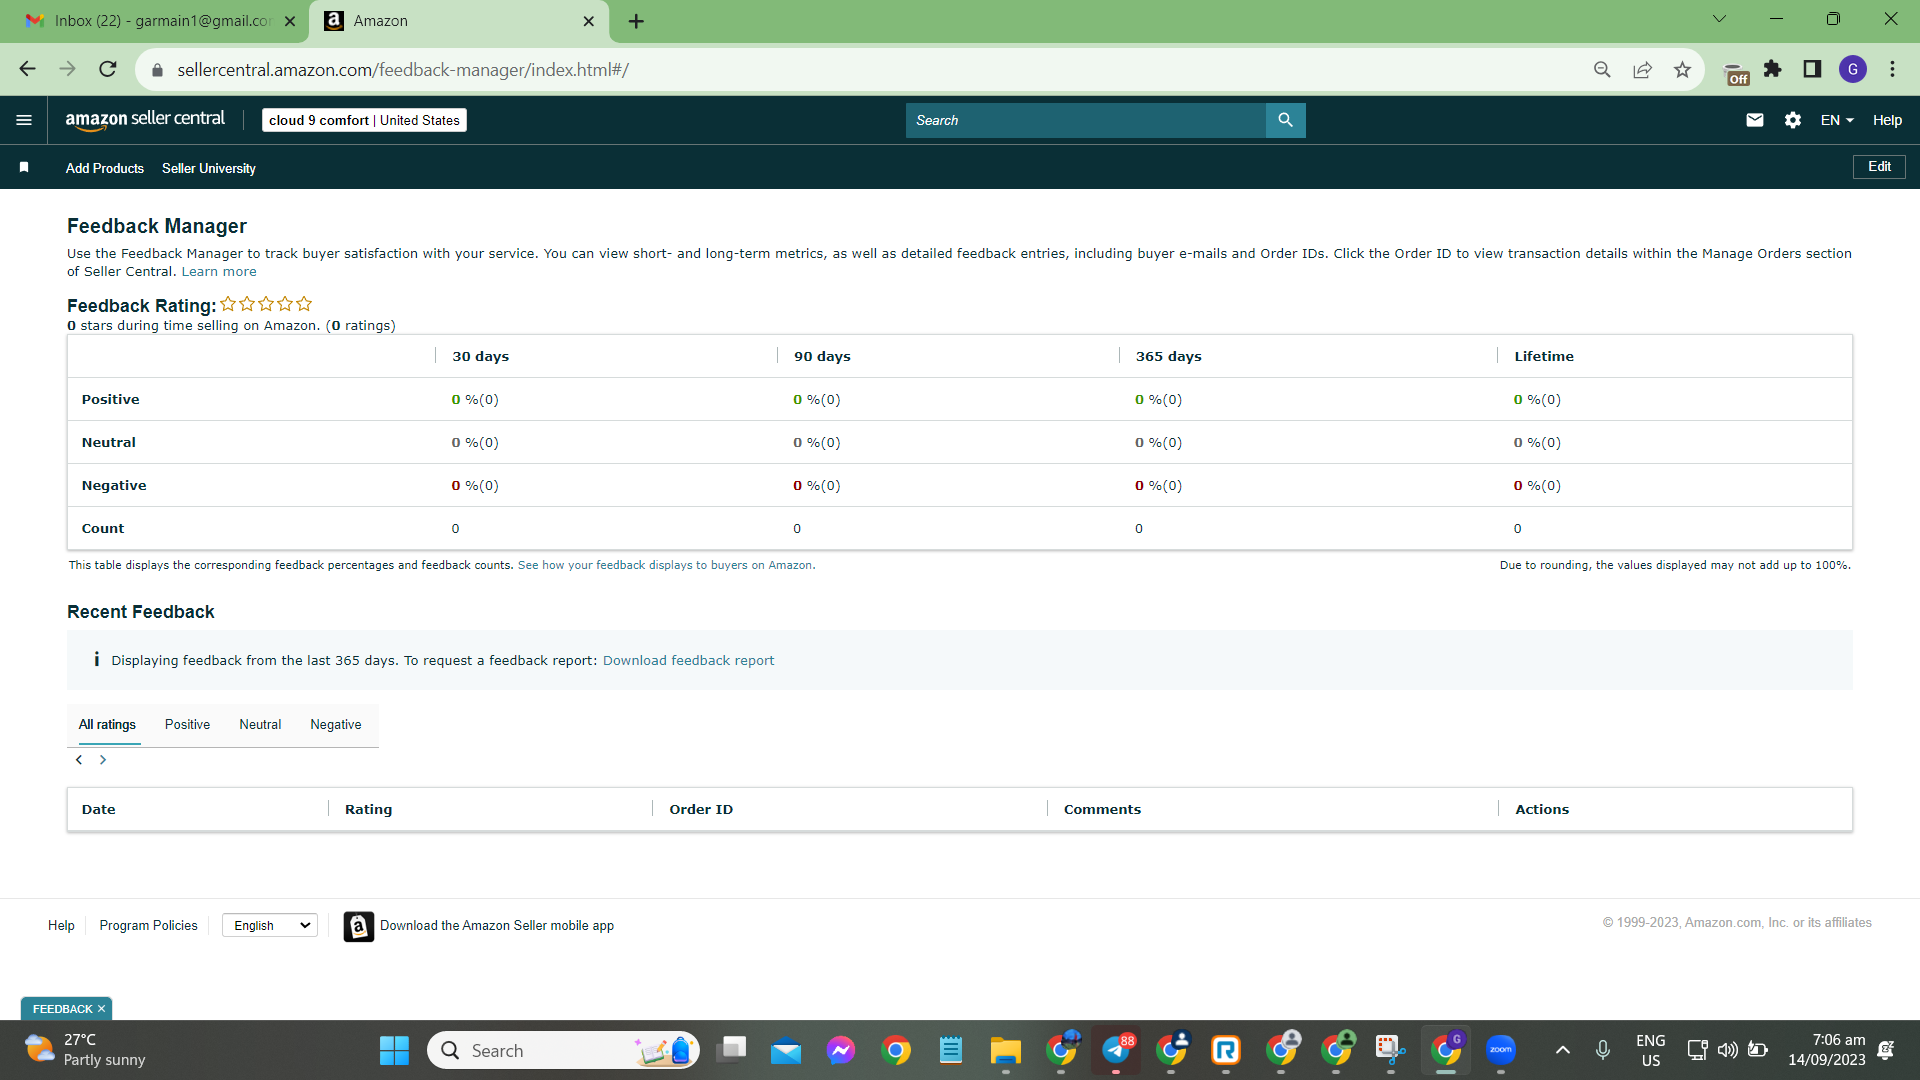
Task: Switch to the Positive ratings tab
Action: (x=187, y=724)
